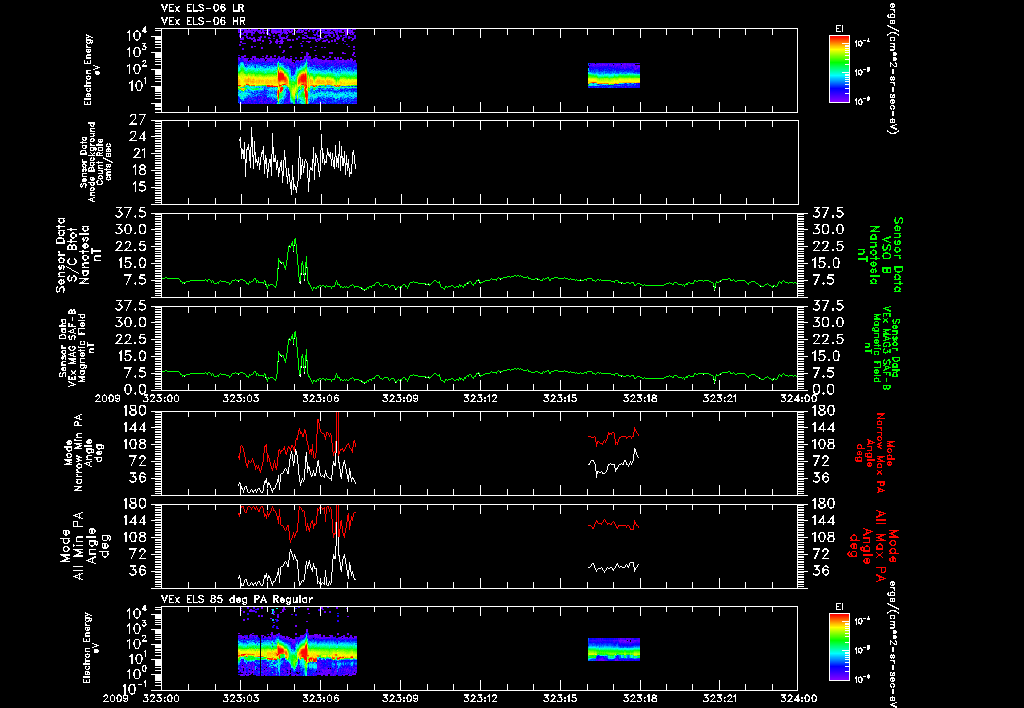This screenshot has width=1024, height=708.
Task: Click '323:09' on the bottom time axis
Action: [x=400, y=698]
